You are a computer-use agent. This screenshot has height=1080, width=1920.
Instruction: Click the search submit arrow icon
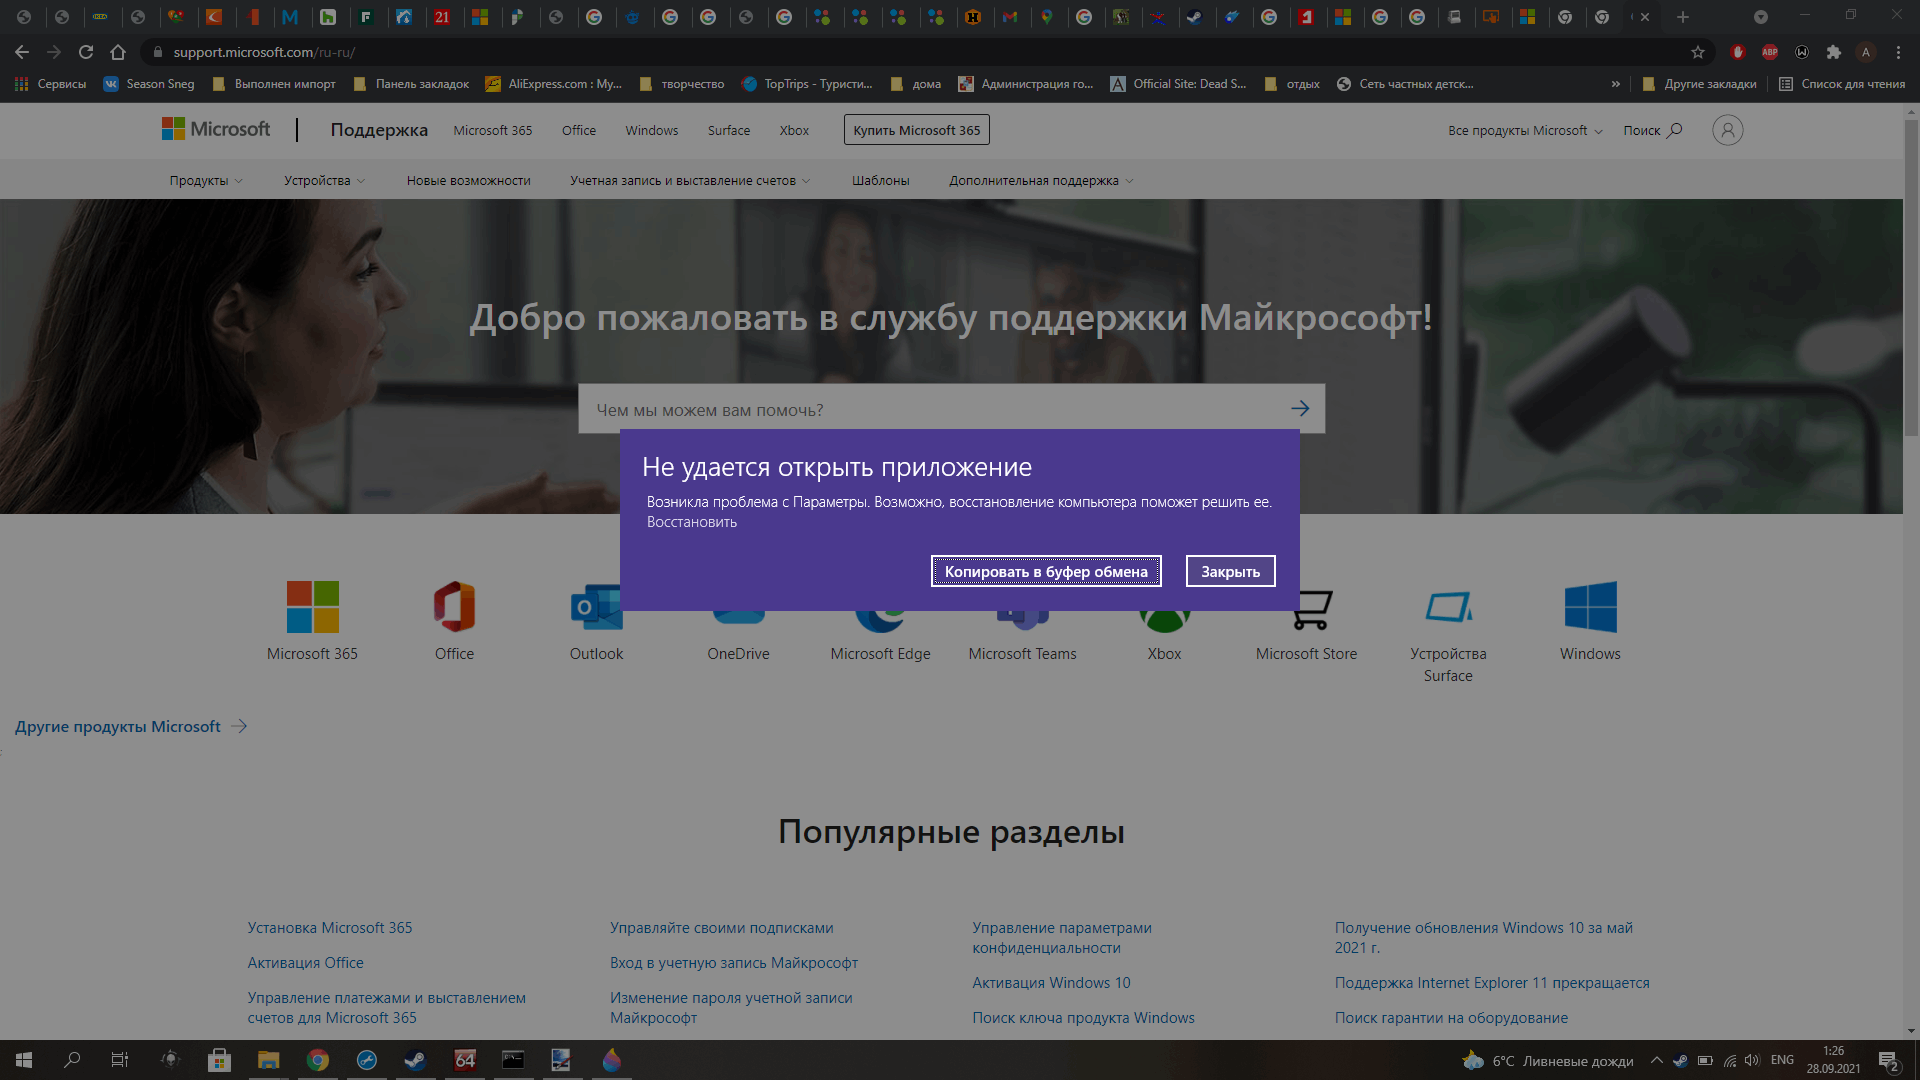pos(1299,408)
